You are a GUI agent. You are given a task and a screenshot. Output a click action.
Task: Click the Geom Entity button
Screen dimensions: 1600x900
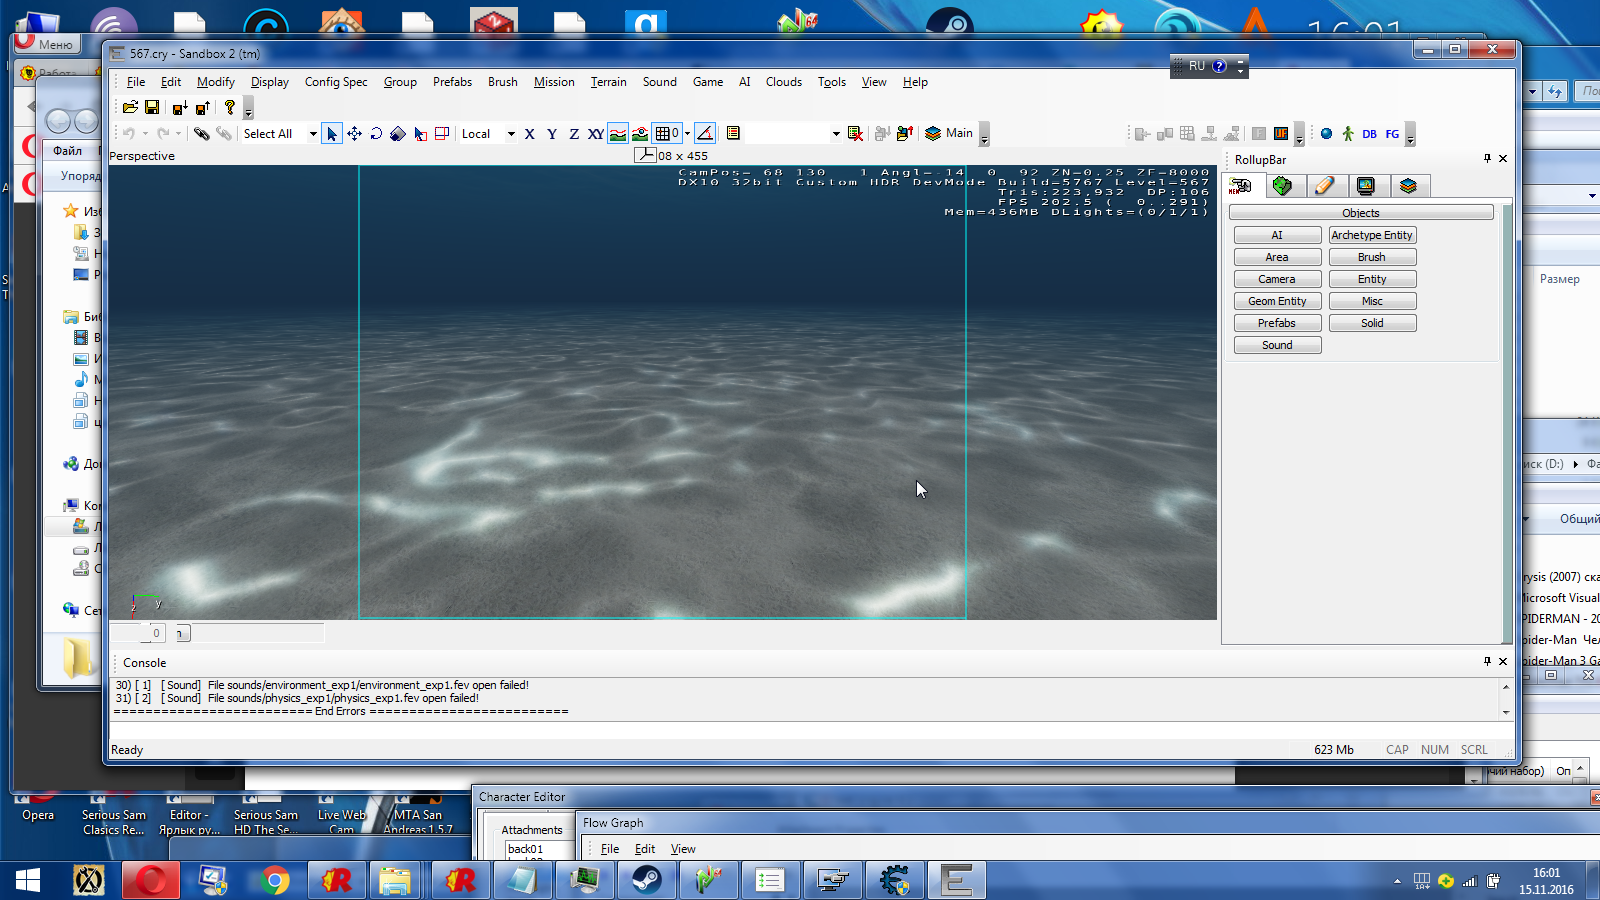(x=1277, y=301)
